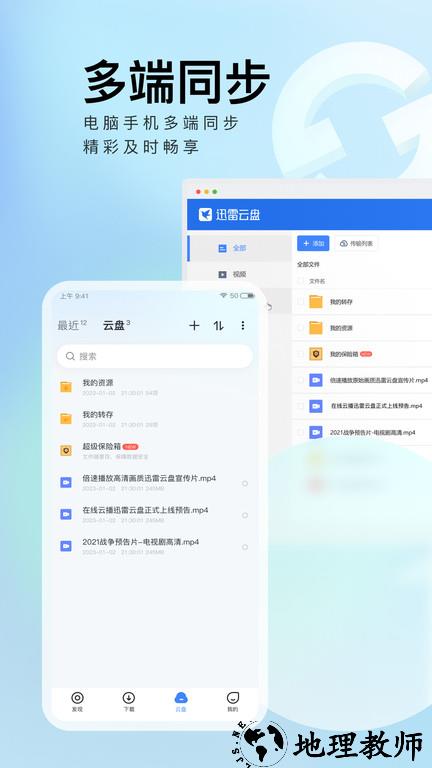Open 我的保险箱 name in desktop window list
The height and width of the screenshot is (768, 432).
pos(344,354)
